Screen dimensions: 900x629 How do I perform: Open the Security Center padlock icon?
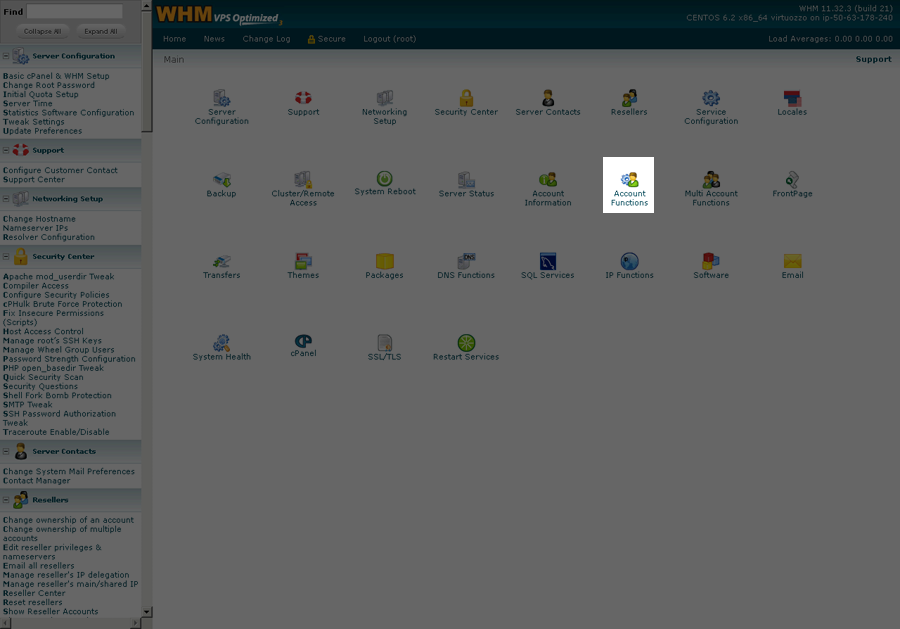pyautogui.click(x=466, y=98)
